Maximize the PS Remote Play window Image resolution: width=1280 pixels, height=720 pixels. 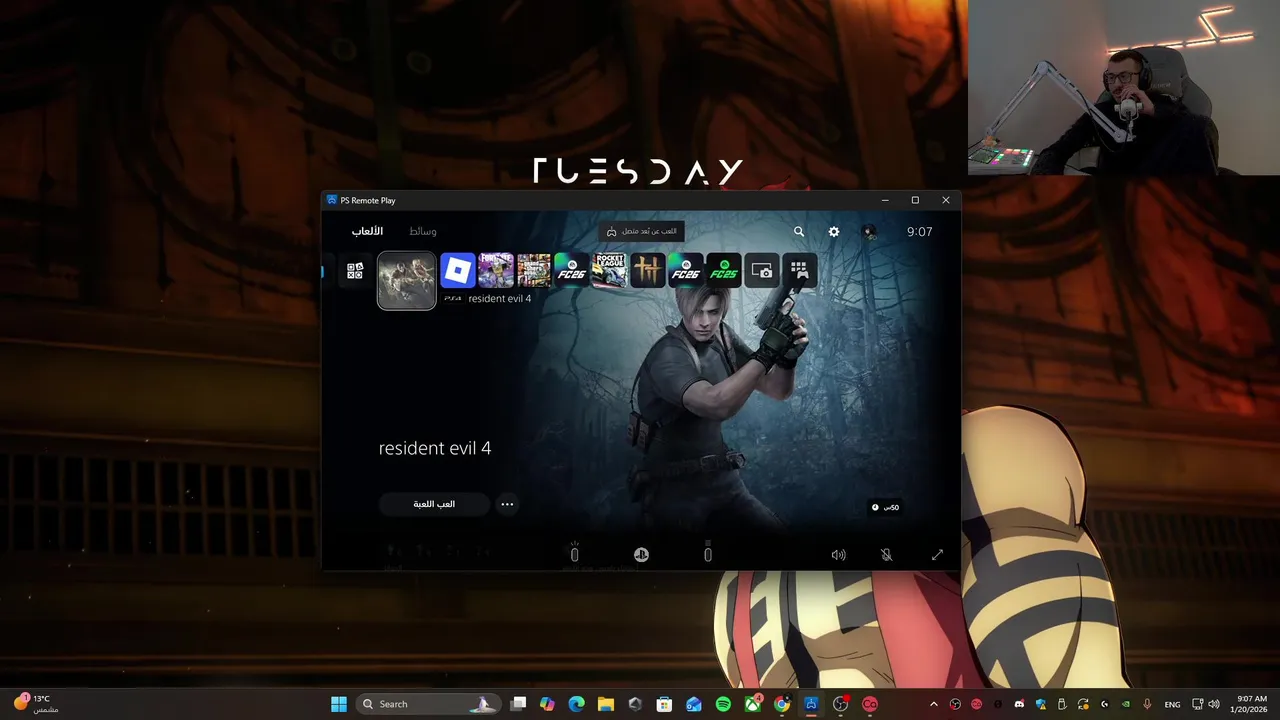pyautogui.click(x=915, y=200)
